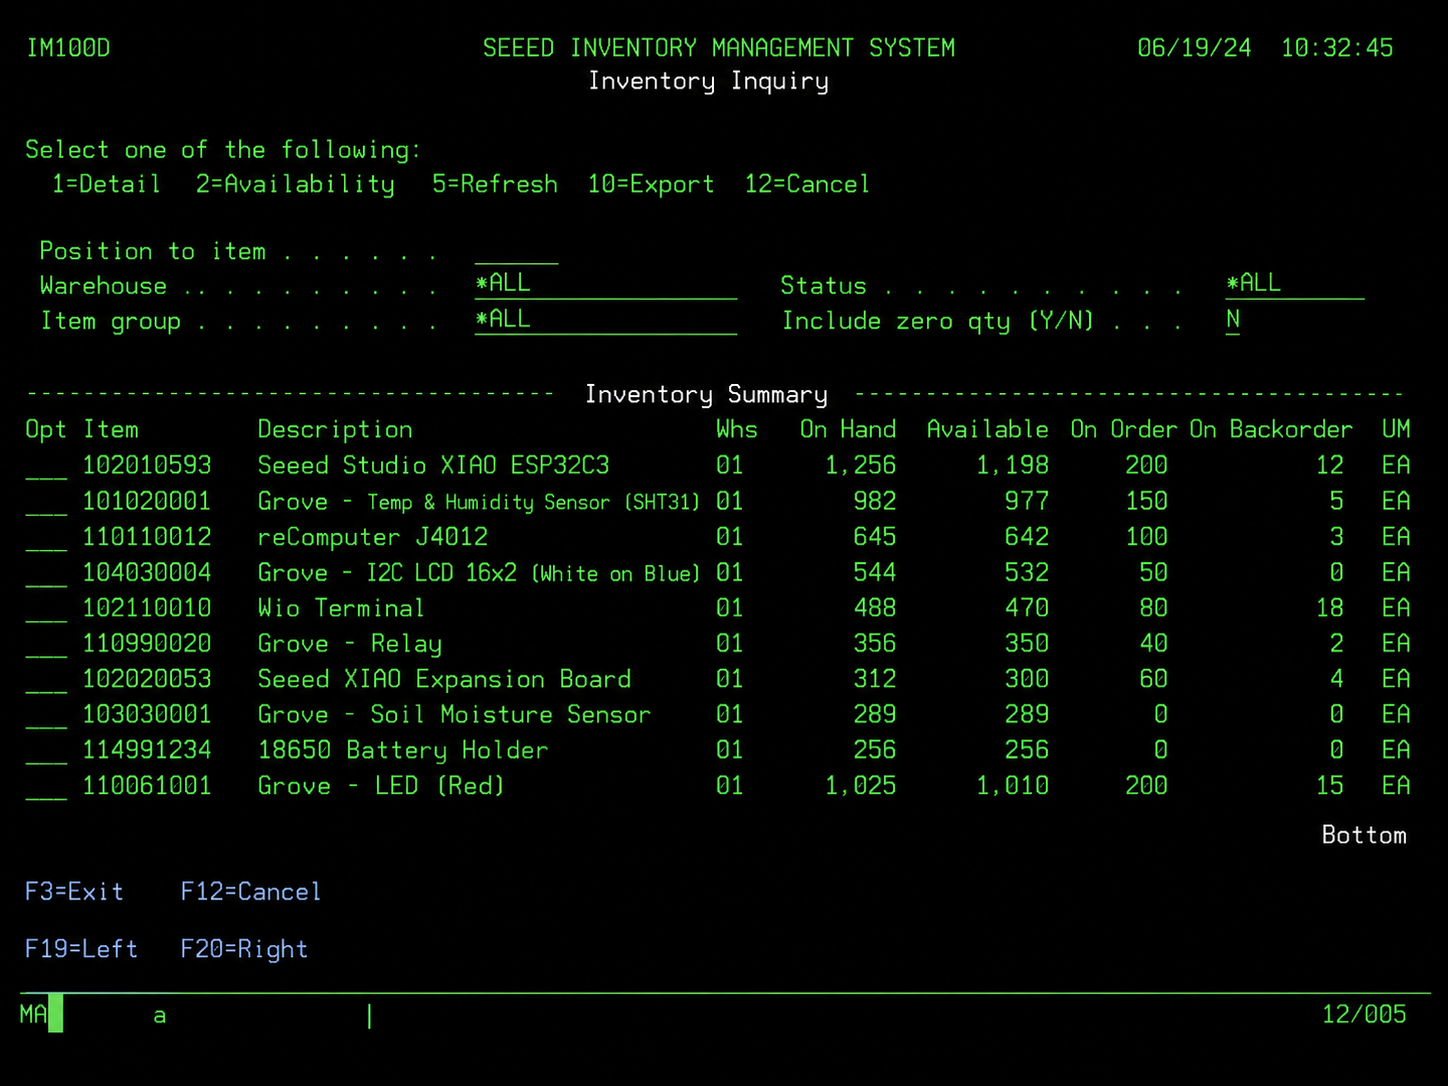The width and height of the screenshot is (1448, 1086).
Task: Click item number 114991234
Action: coord(147,750)
